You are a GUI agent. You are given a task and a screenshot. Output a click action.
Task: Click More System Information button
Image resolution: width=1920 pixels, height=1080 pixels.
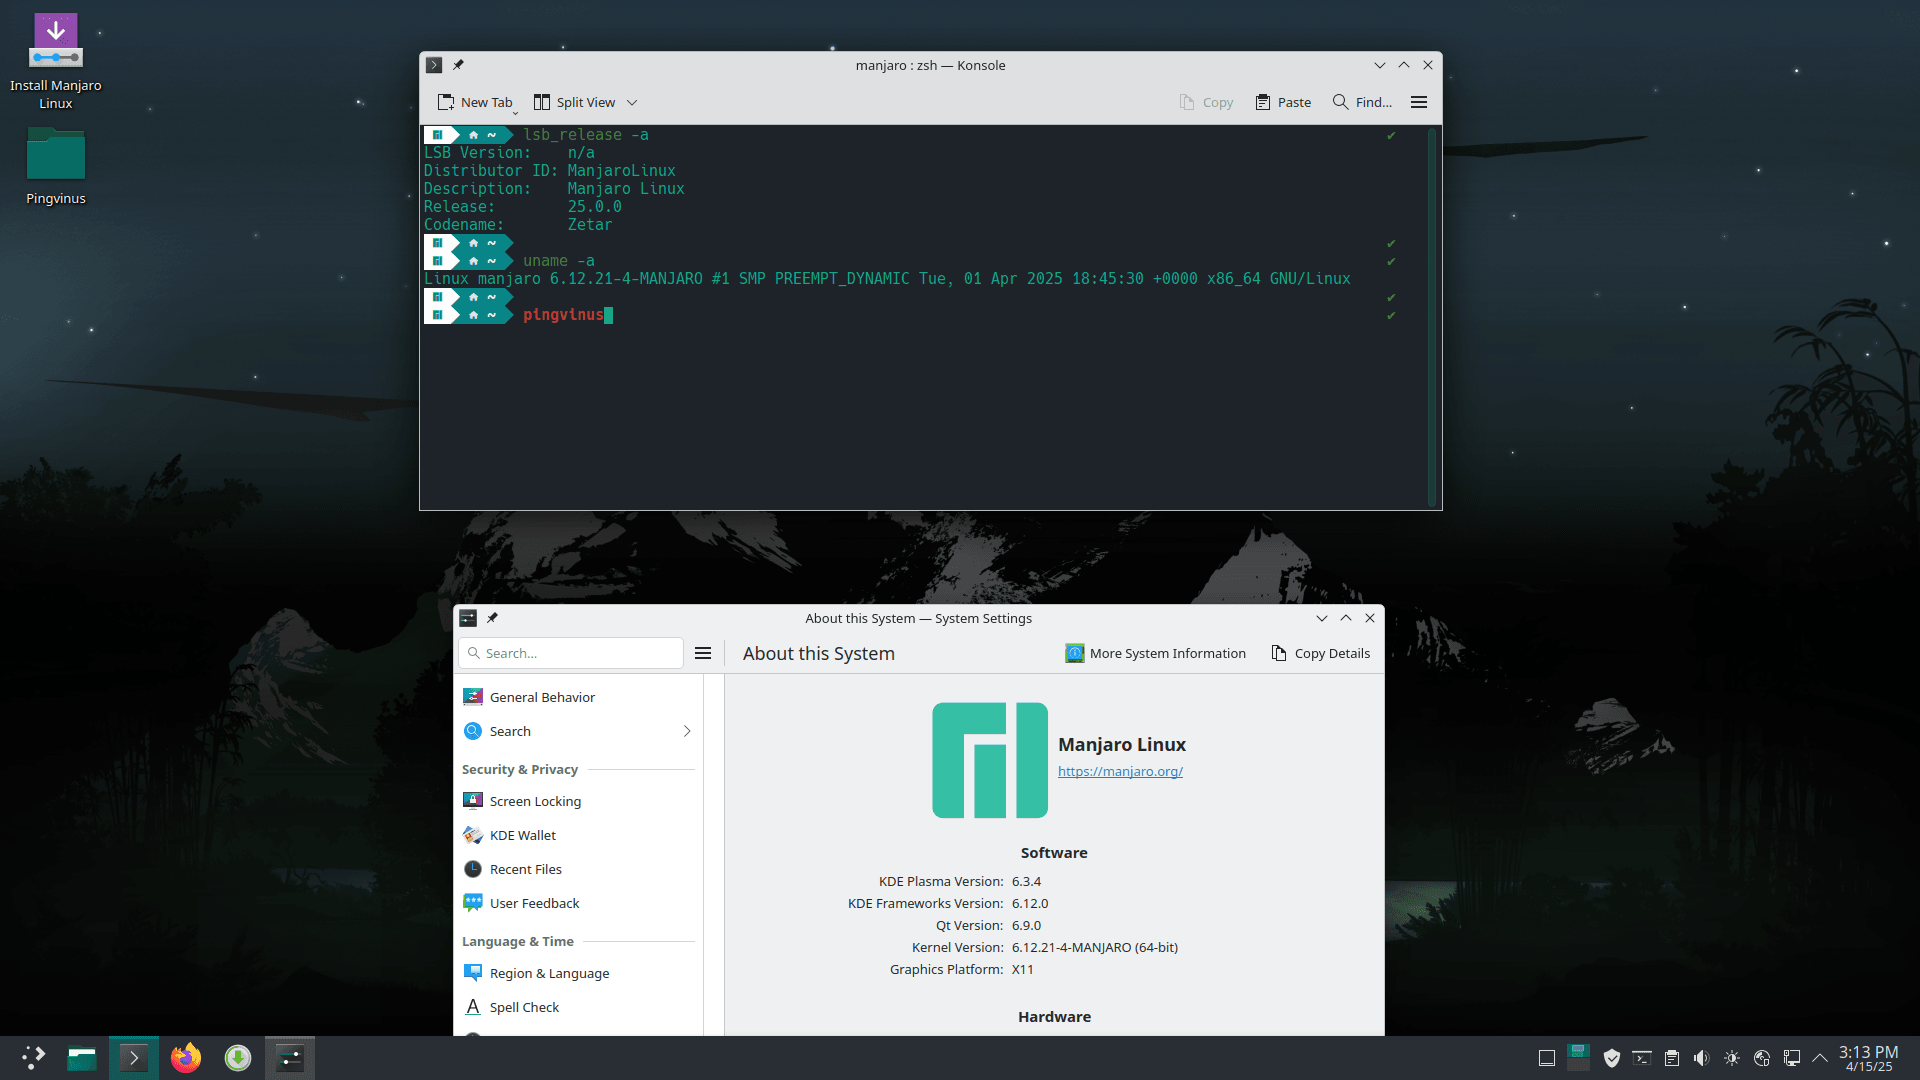[x=1155, y=653]
